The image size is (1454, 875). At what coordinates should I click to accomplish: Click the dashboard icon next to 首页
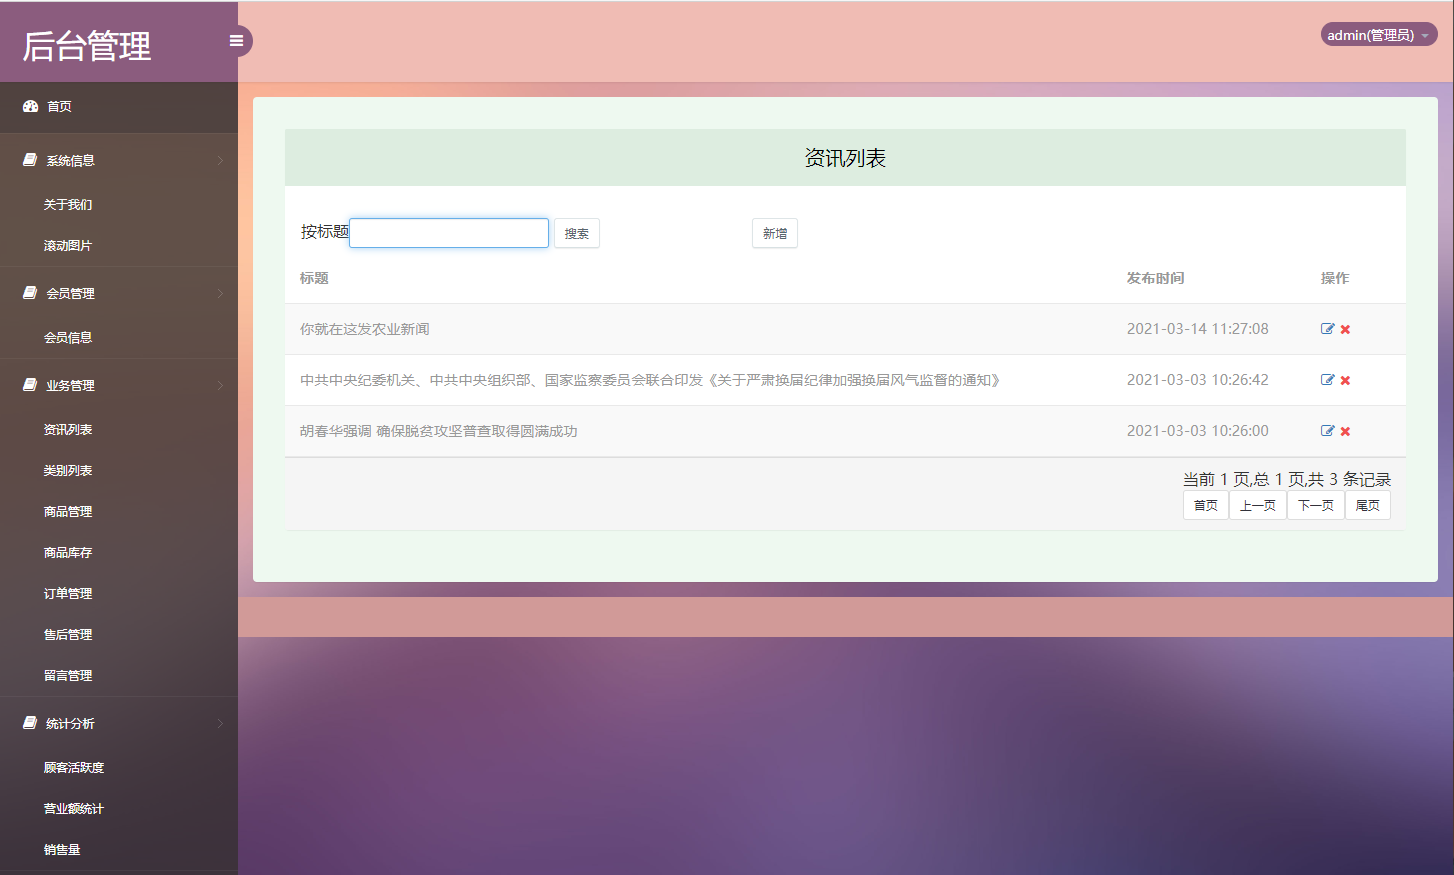[x=29, y=105]
